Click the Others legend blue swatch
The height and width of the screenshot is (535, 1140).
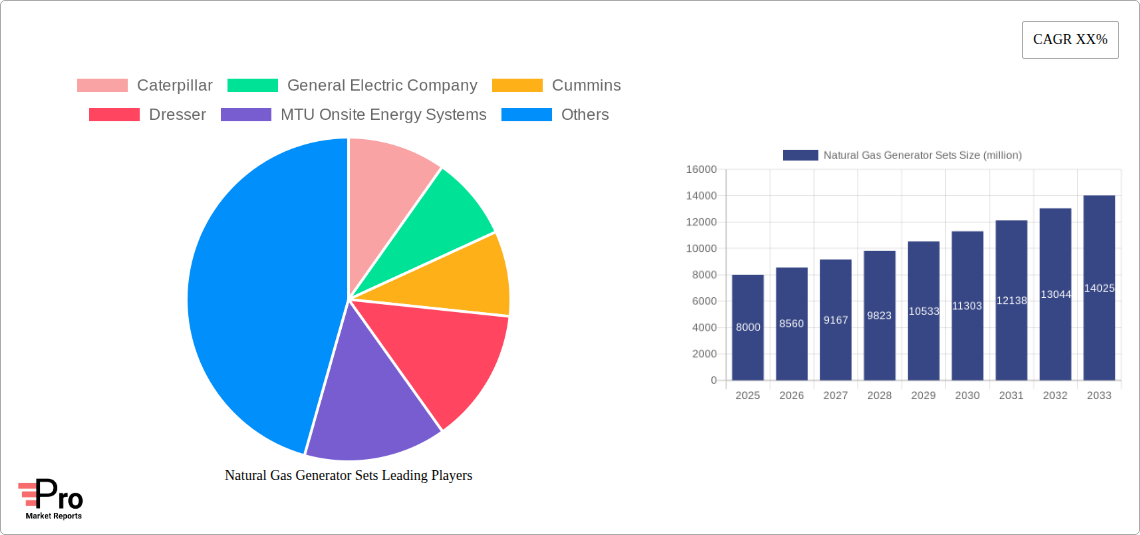pyautogui.click(x=526, y=115)
